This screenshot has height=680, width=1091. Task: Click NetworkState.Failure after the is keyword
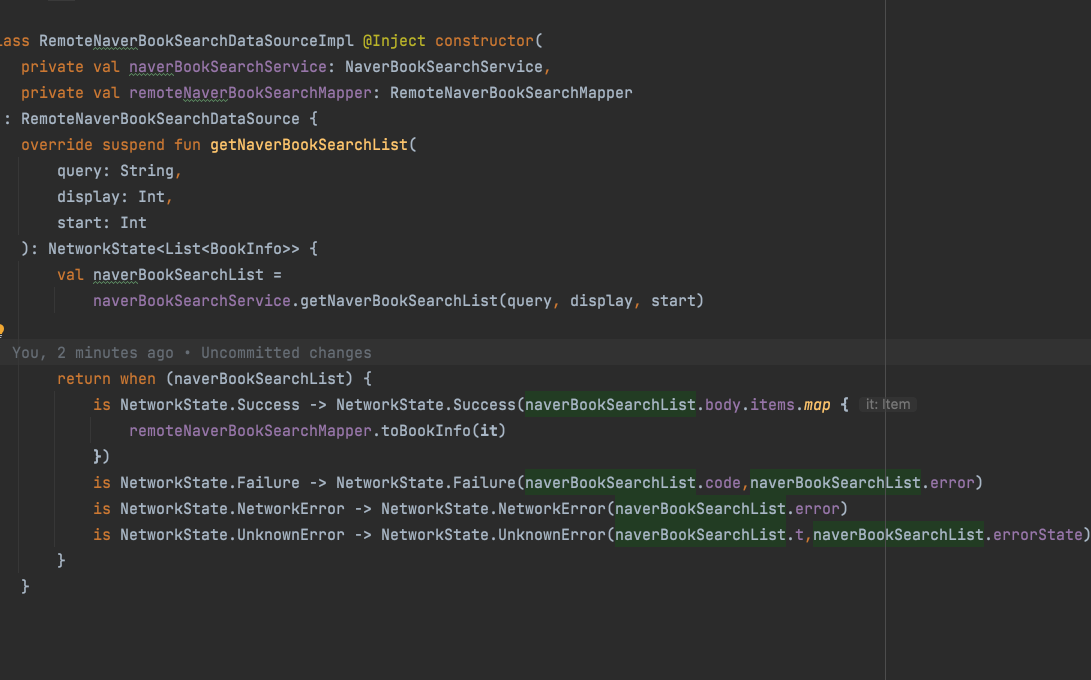tap(209, 482)
